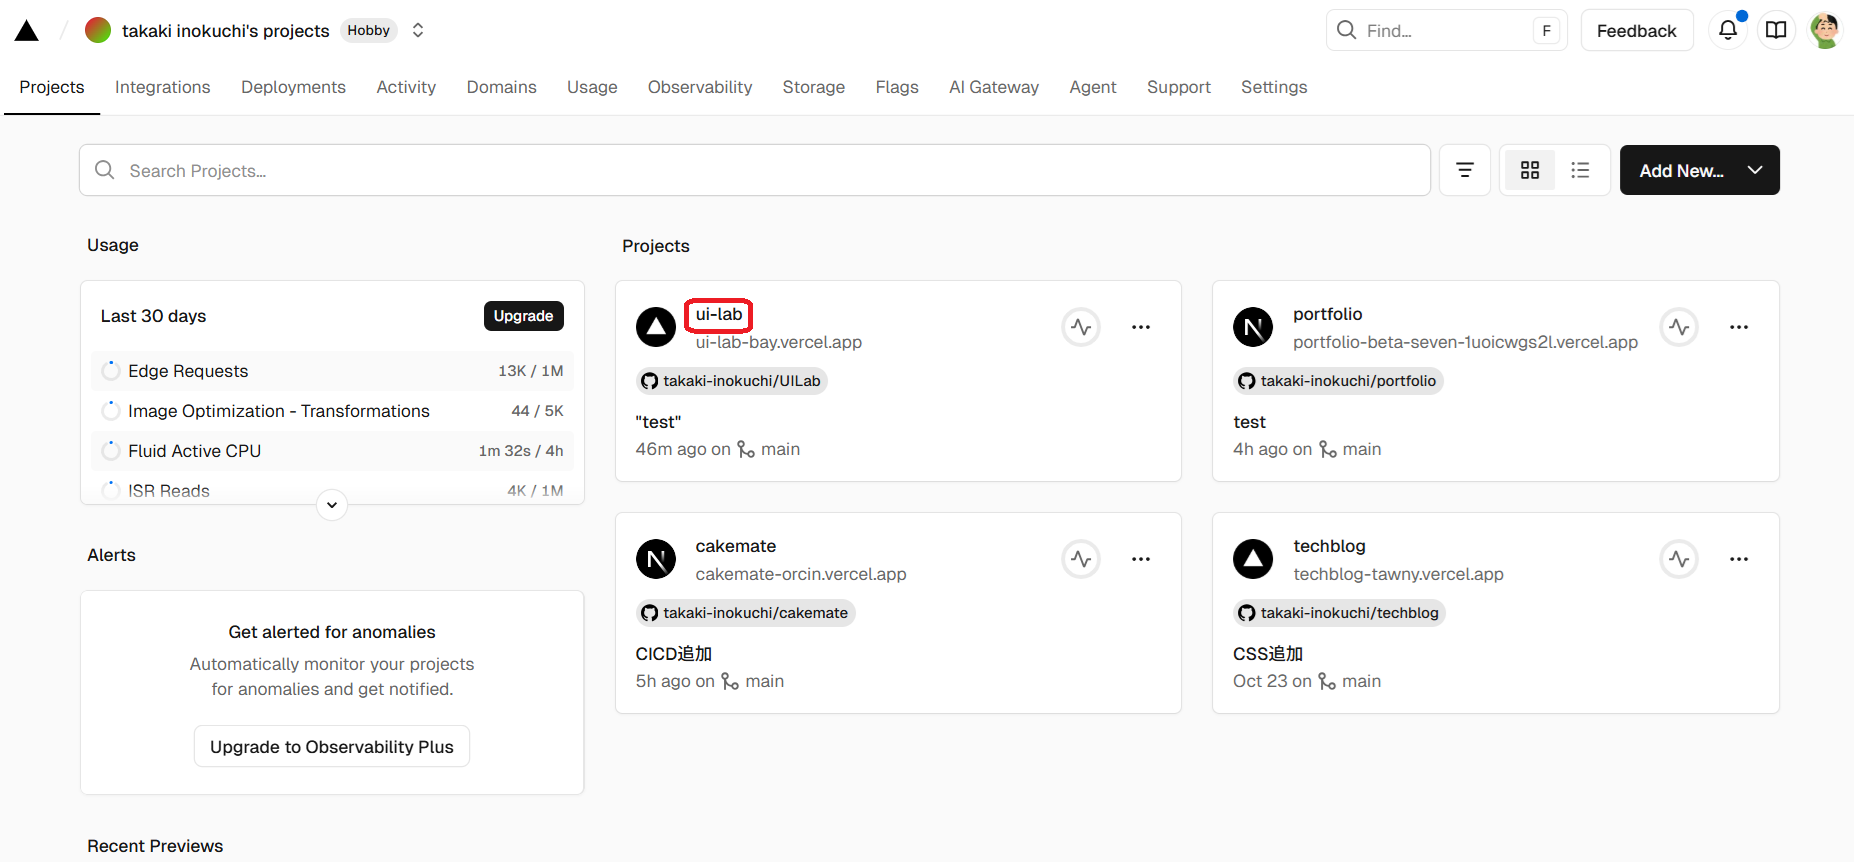Click the Hobby plan badge
This screenshot has height=862, width=1854.
click(368, 31)
